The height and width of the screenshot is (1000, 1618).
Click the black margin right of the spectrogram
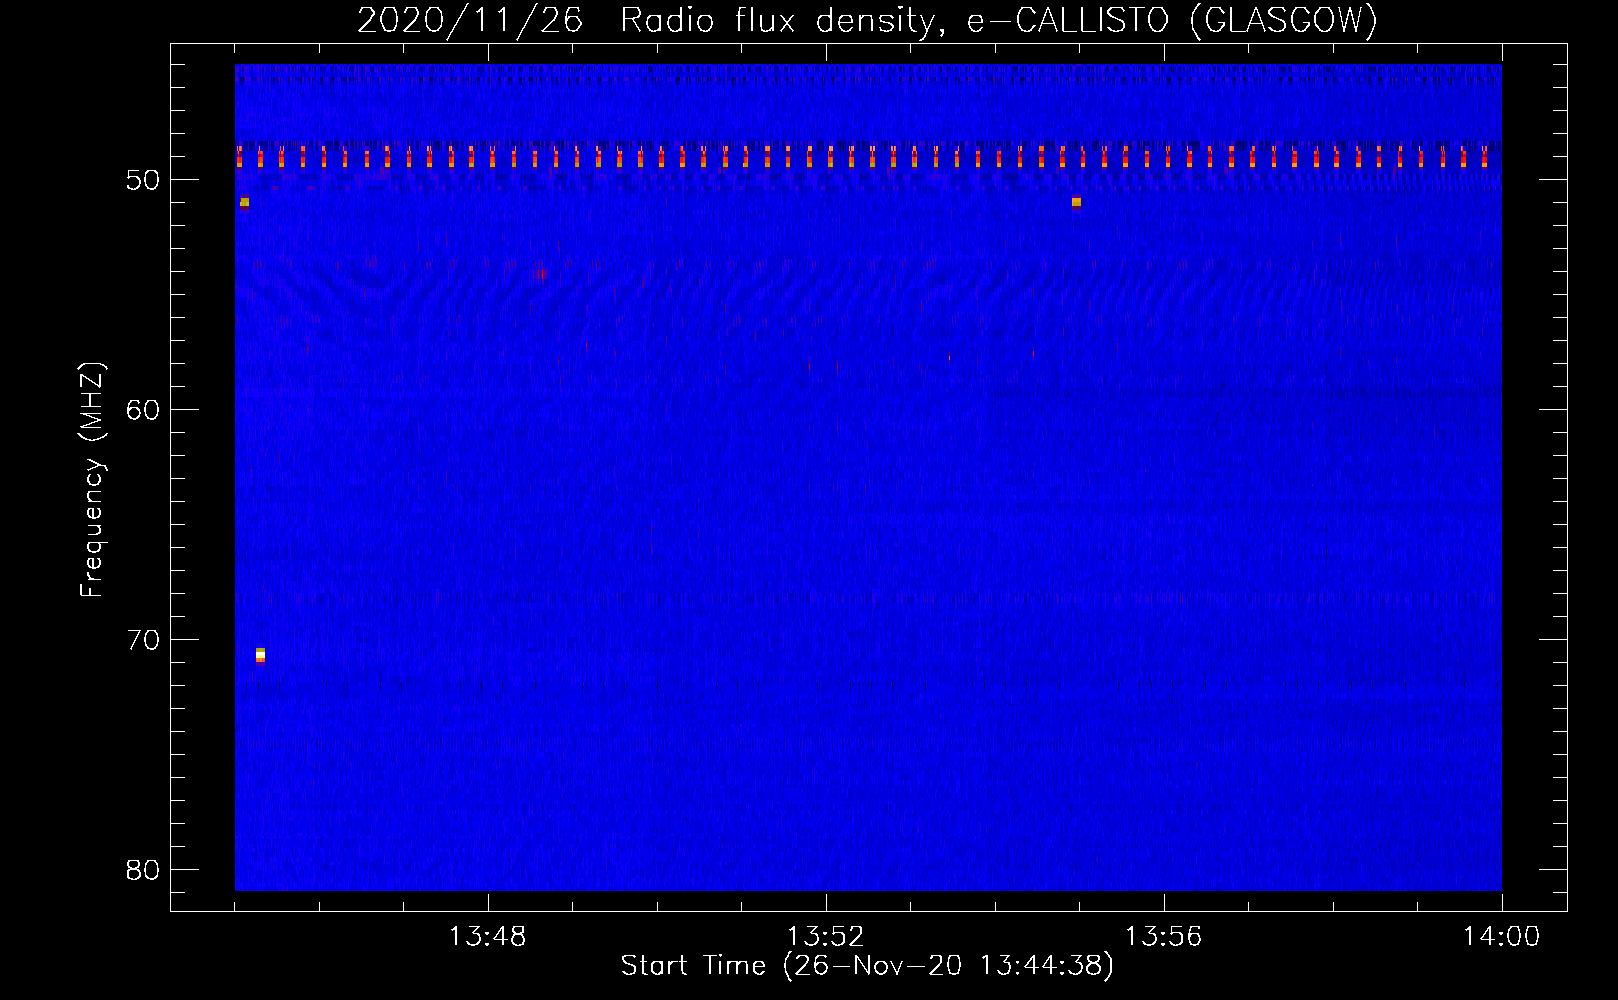tap(1533, 480)
